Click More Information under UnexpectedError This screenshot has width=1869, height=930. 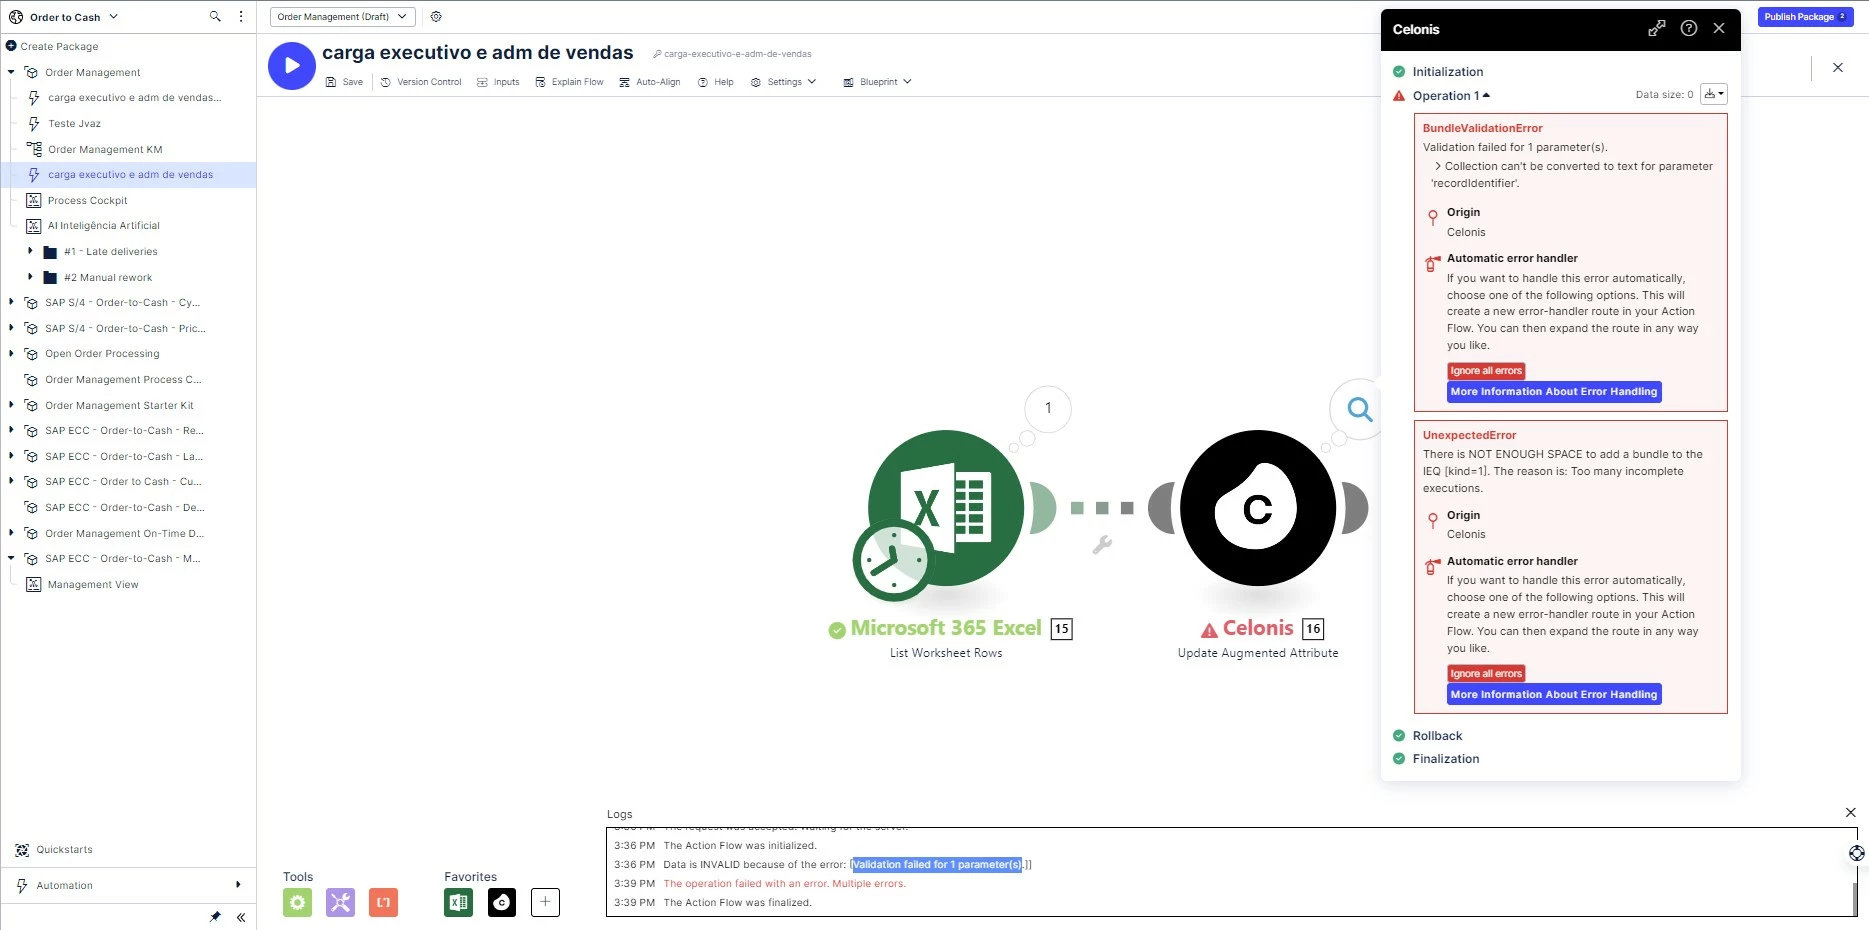[1554, 695]
